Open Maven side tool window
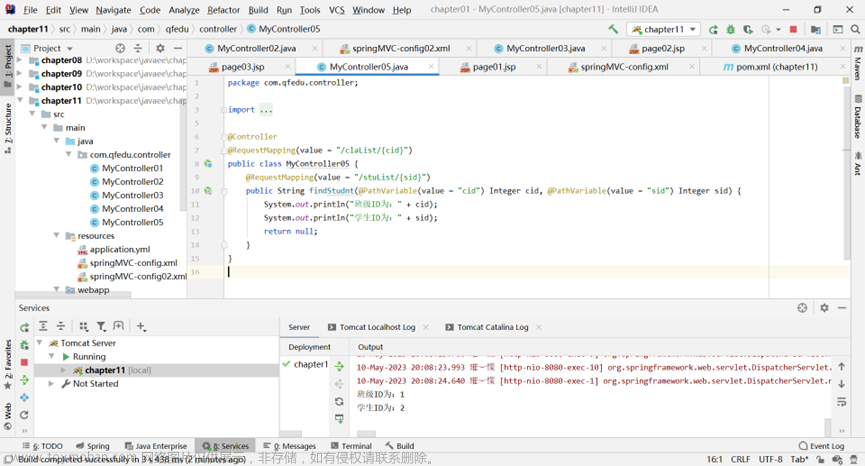The image size is (865, 466). point(858,63)
